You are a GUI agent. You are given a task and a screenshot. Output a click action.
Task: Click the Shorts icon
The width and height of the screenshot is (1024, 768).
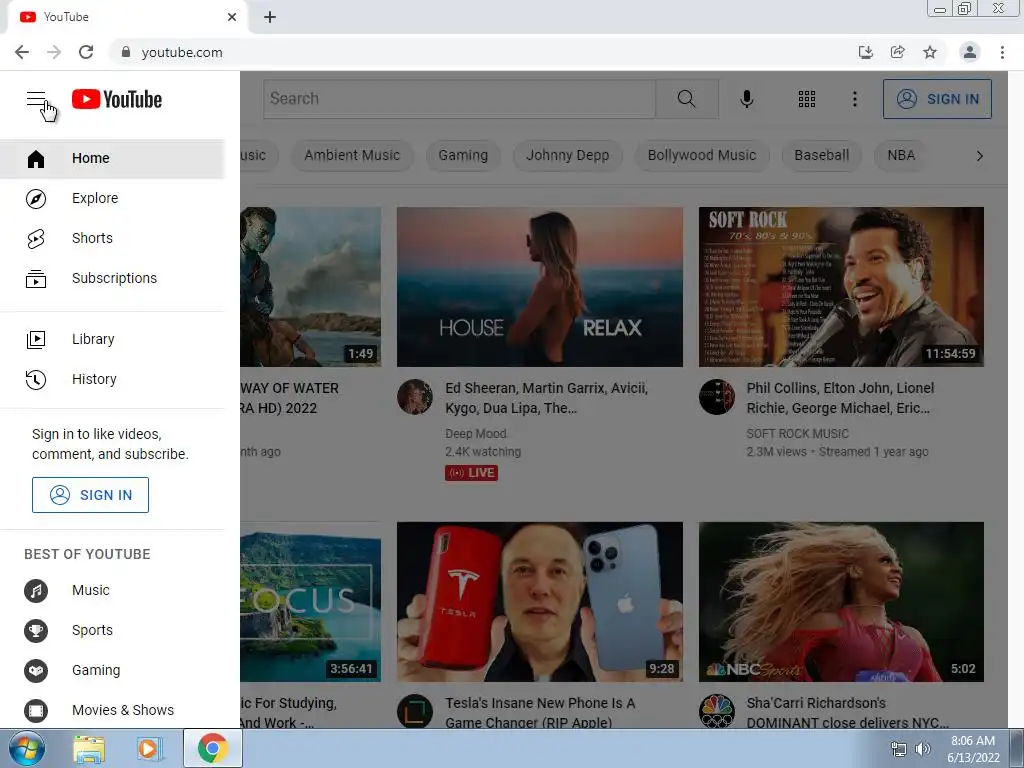pos(36,239)
